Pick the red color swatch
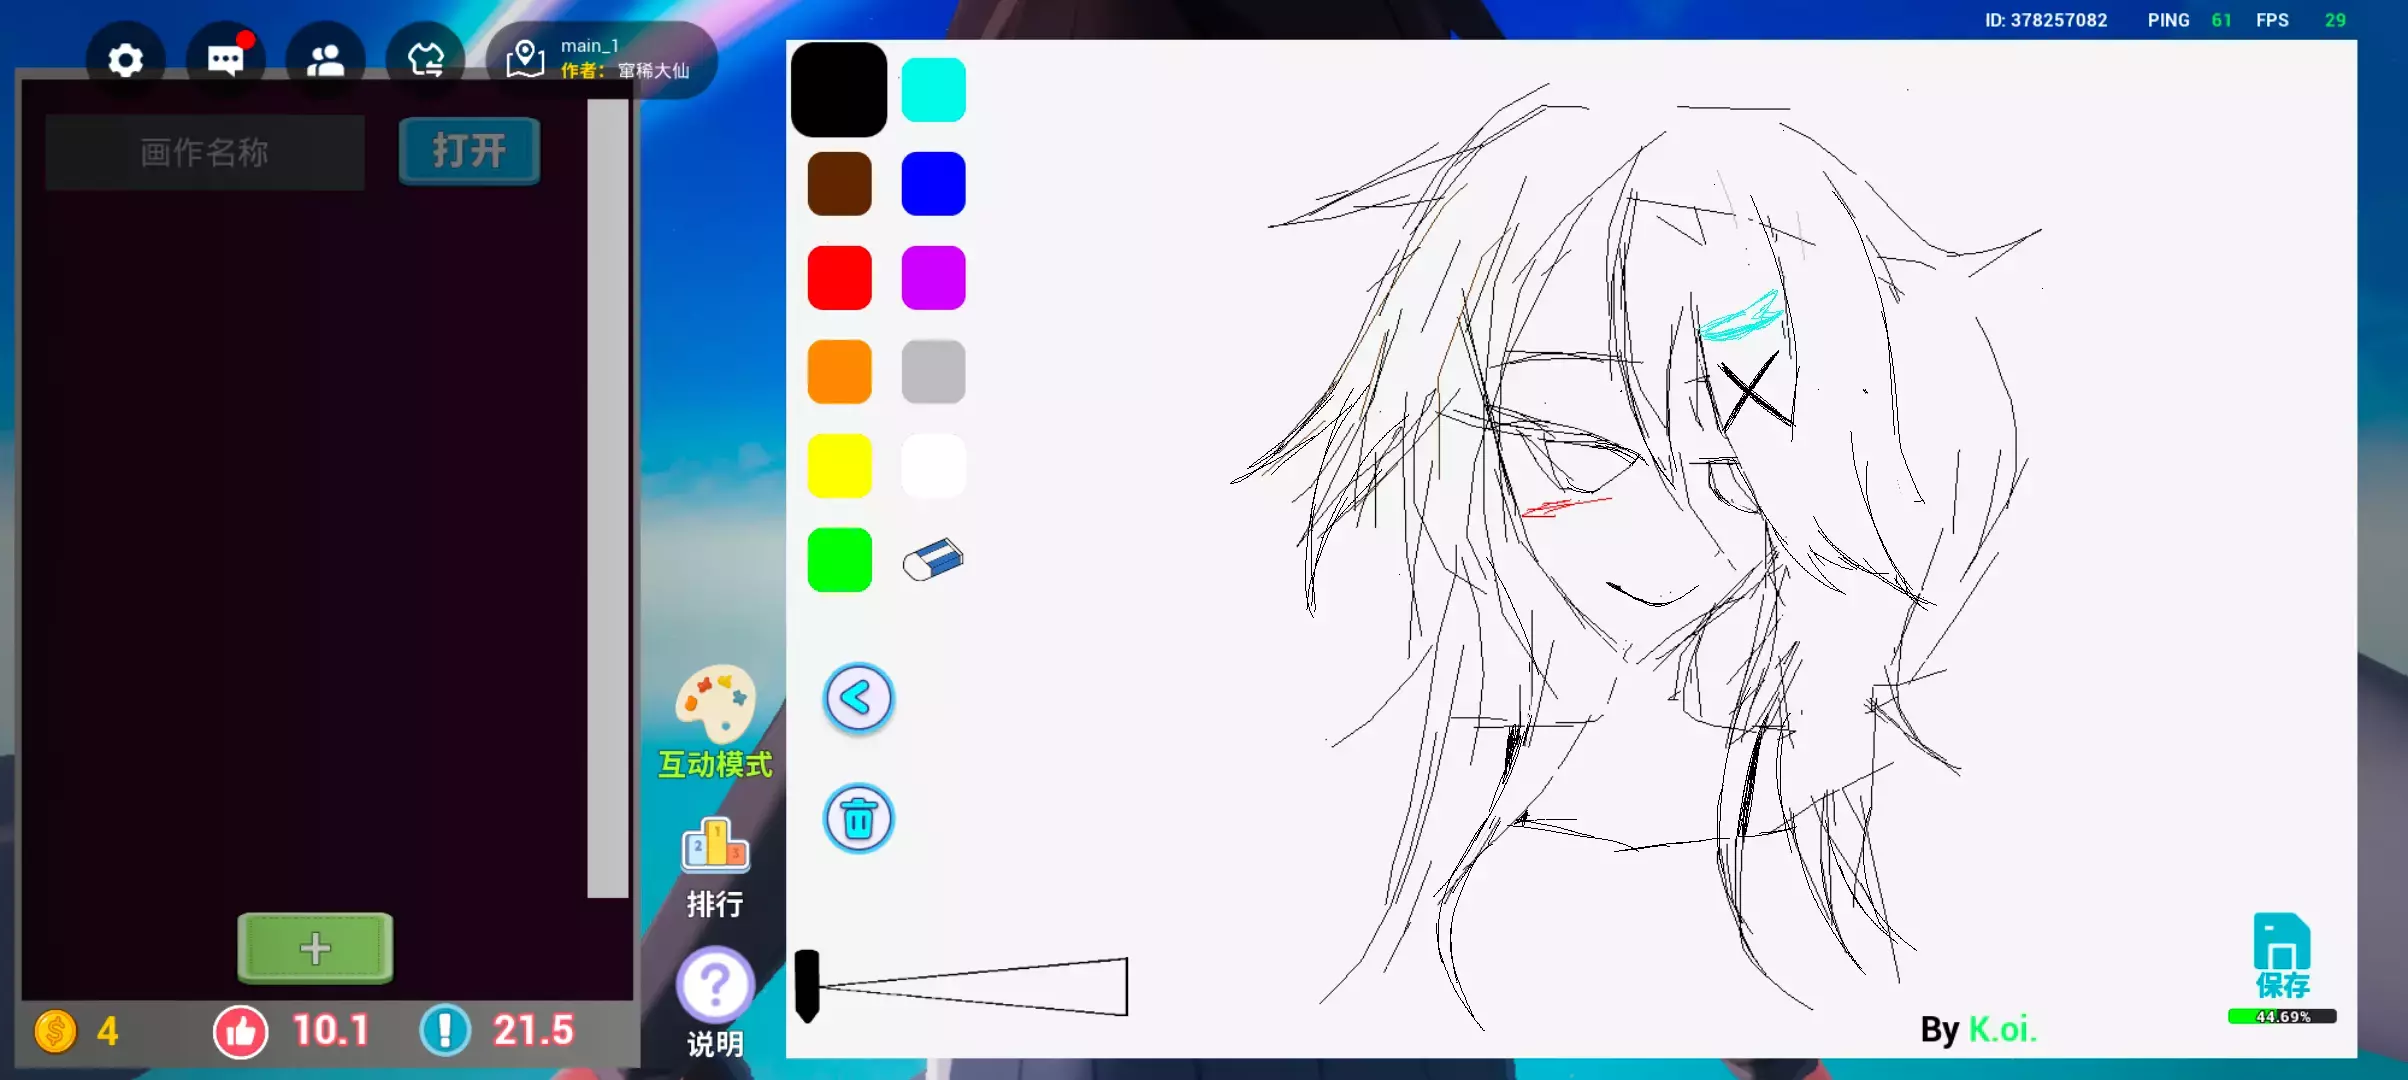The image size is (2408, 1080). 839,278
